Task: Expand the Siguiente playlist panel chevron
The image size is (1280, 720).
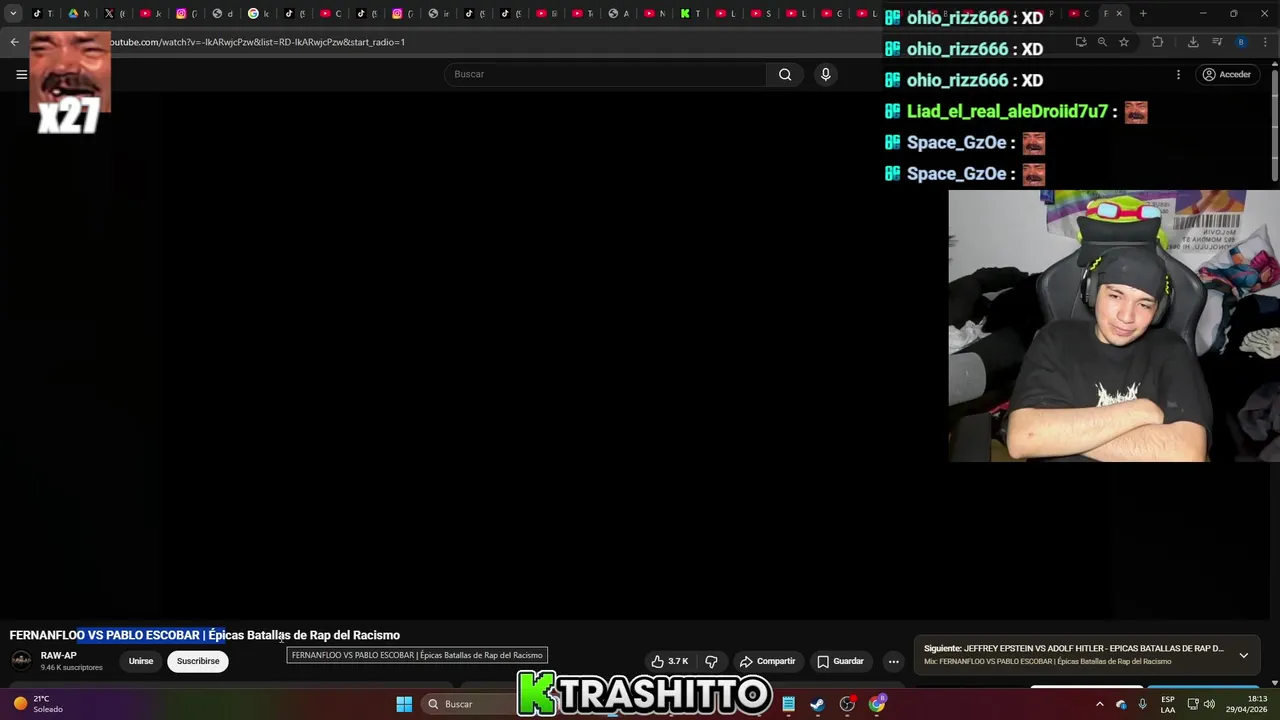Action: tap(1243, 655)
